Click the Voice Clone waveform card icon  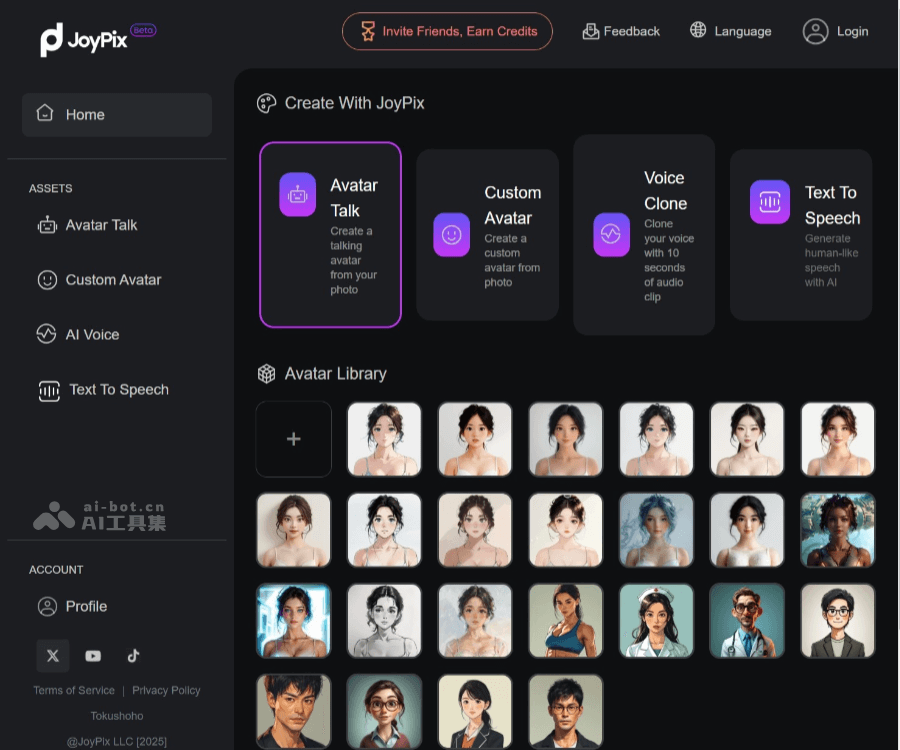click(611, 234)
